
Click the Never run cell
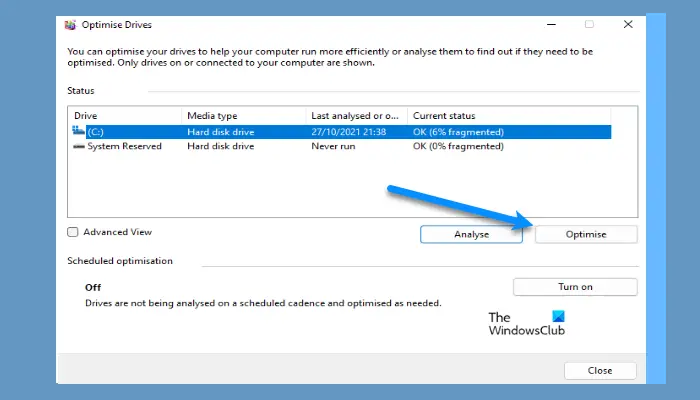pos(333,146)
